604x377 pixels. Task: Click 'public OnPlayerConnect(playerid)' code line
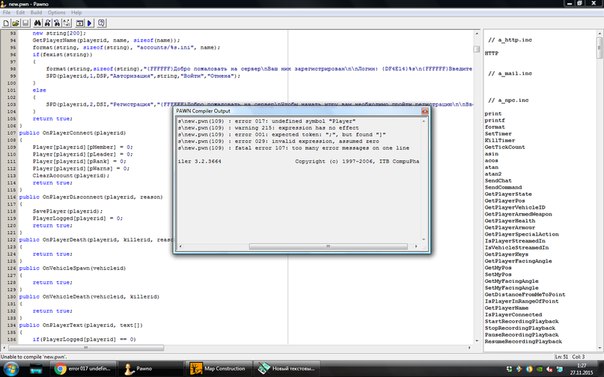click(x=72, y=133)
